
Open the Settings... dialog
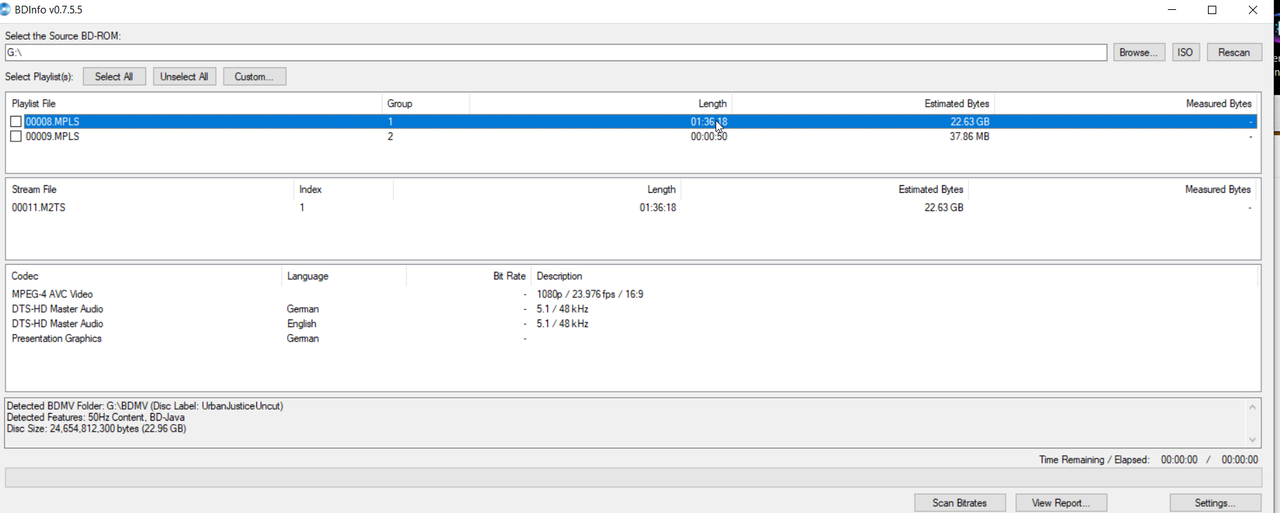pyautogui.click(x=1214, y=503)
